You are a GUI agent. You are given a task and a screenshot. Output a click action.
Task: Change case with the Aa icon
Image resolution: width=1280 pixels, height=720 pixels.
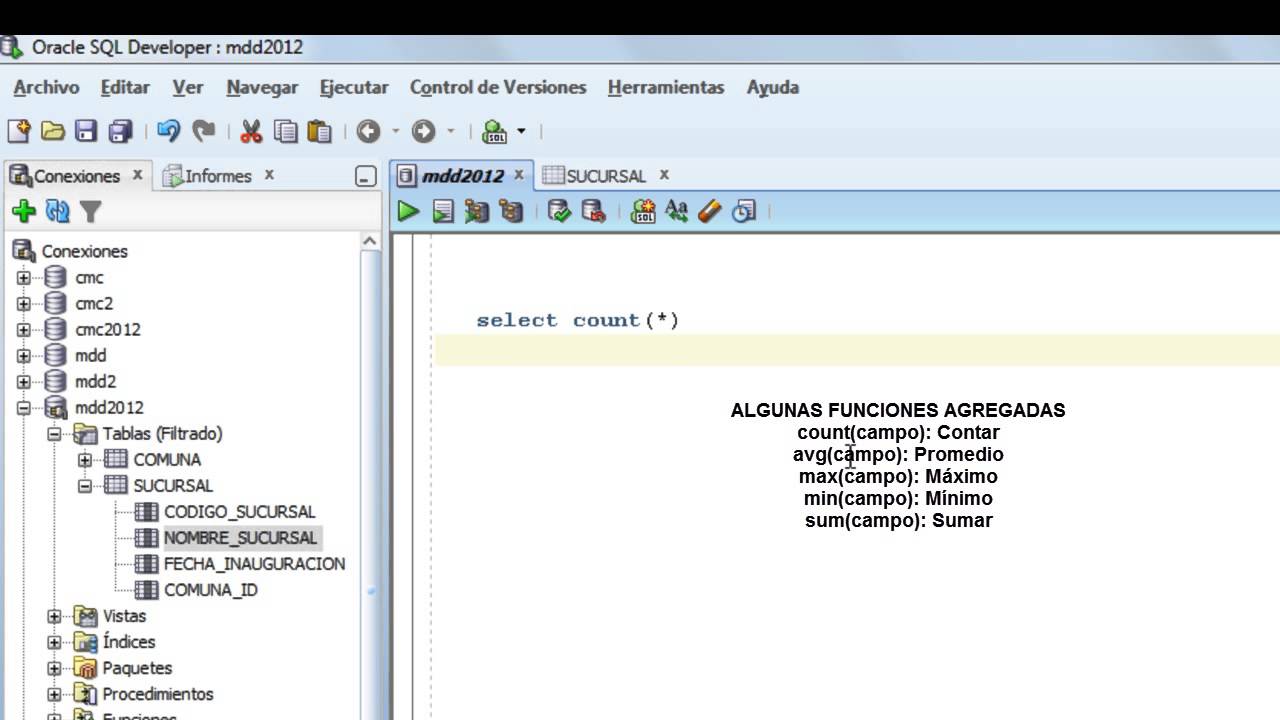click(677, 211)
